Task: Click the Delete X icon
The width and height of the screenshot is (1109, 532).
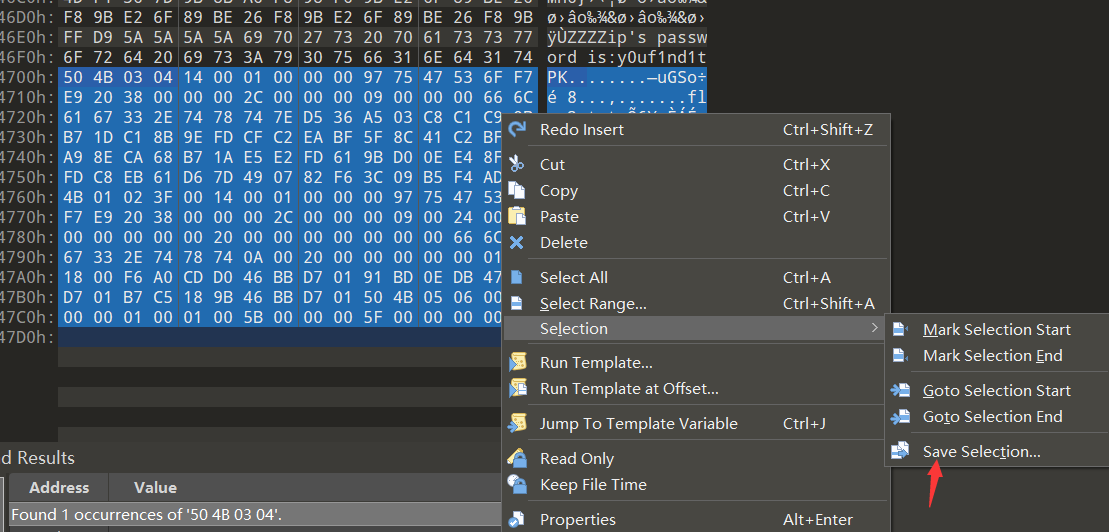Action: pos(517,242)
